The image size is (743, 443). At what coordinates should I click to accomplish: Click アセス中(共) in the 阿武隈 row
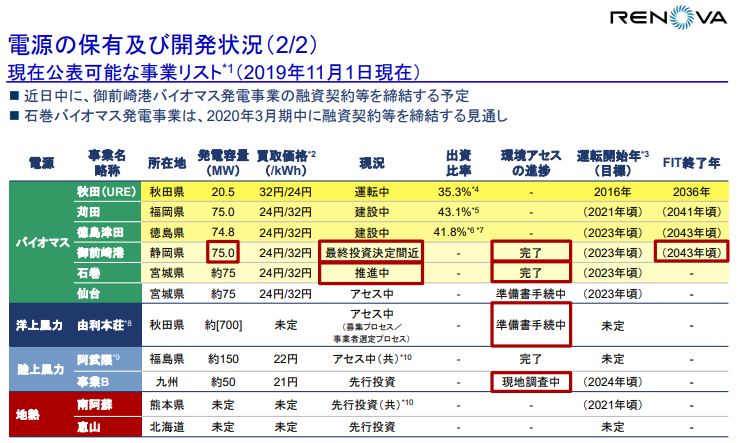[x=372, y=359]
